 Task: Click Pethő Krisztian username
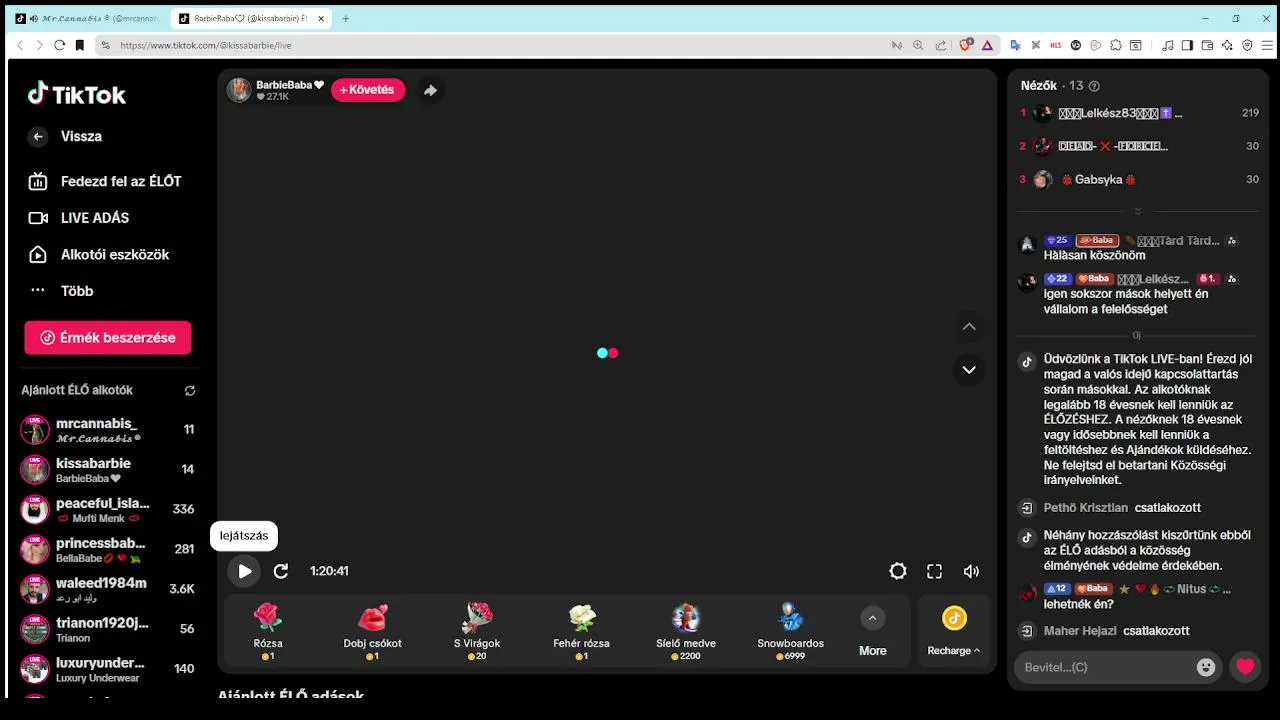pos(1086,508)
